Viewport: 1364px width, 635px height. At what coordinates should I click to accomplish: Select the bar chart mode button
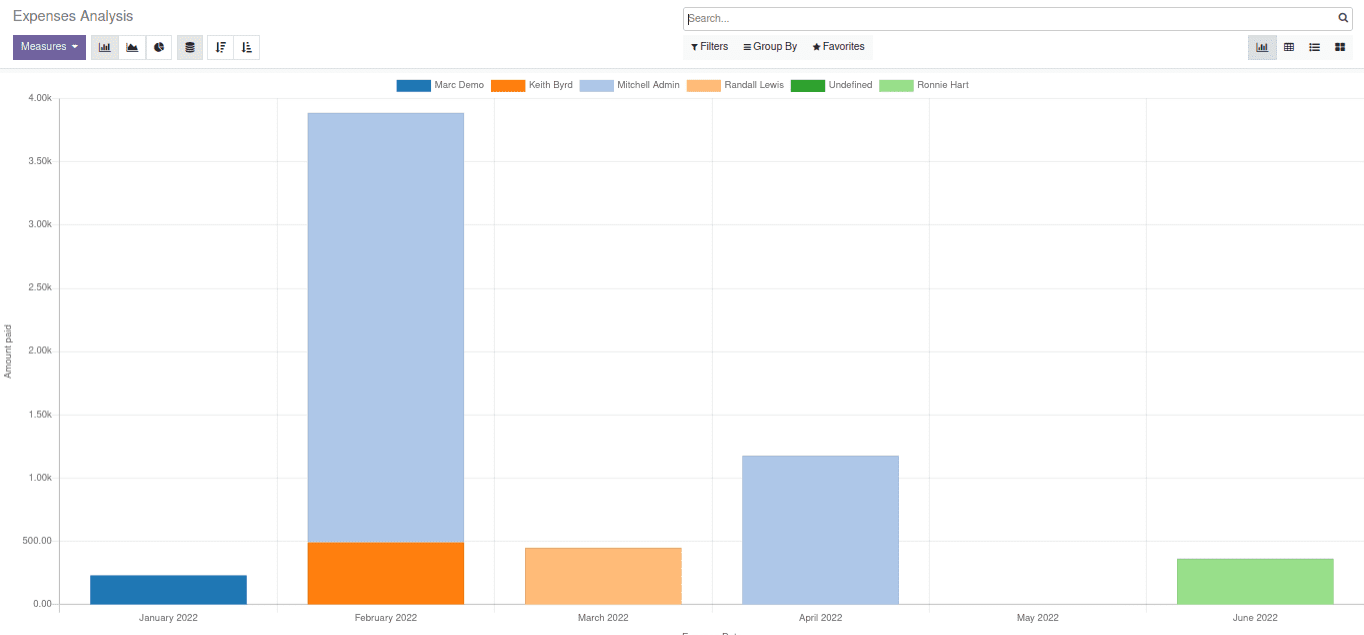[105, 47]
